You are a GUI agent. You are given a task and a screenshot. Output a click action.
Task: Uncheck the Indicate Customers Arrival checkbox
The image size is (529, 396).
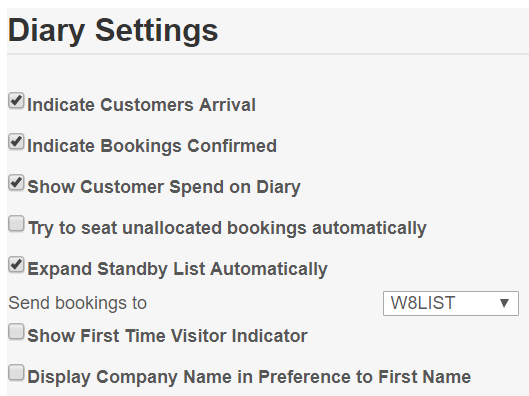click(x=16, y=101)
